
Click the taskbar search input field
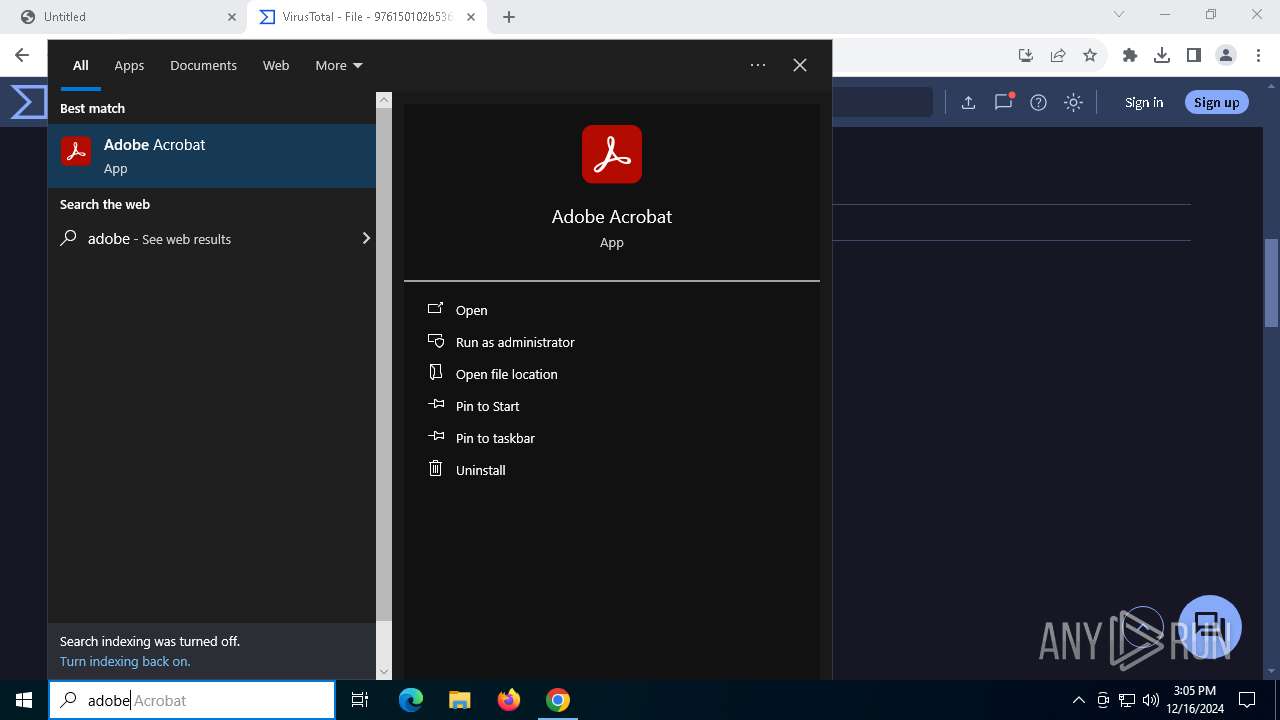click(x=192, y=700)
